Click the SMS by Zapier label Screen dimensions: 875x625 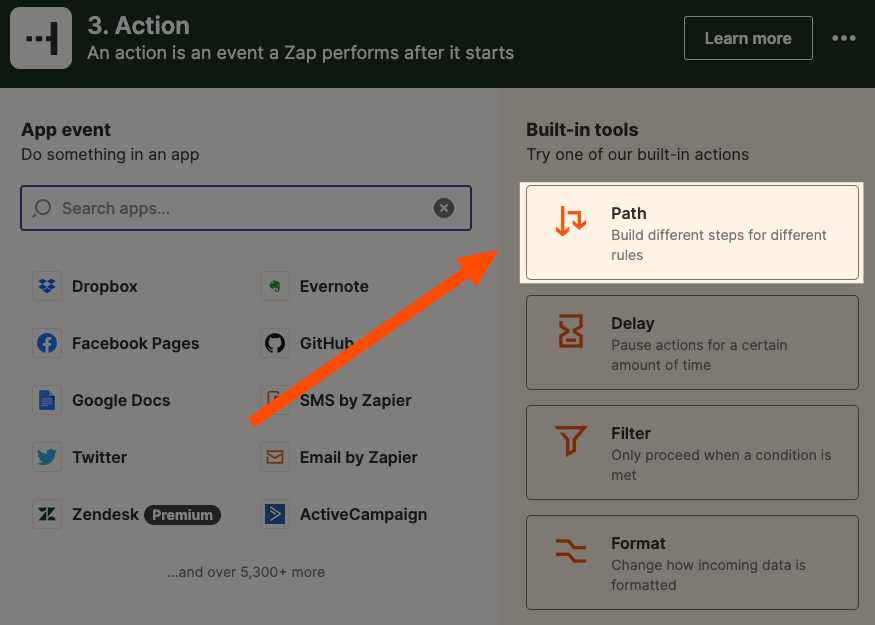tap(355, 400)
